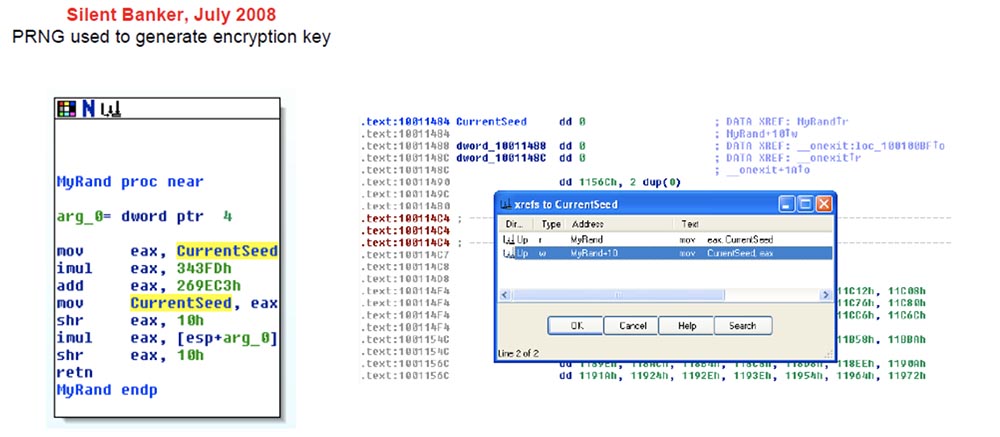Screen dimensions: 1000x437
Task: Click the [esp+arg_0] operand
Action: click(227, 338)
